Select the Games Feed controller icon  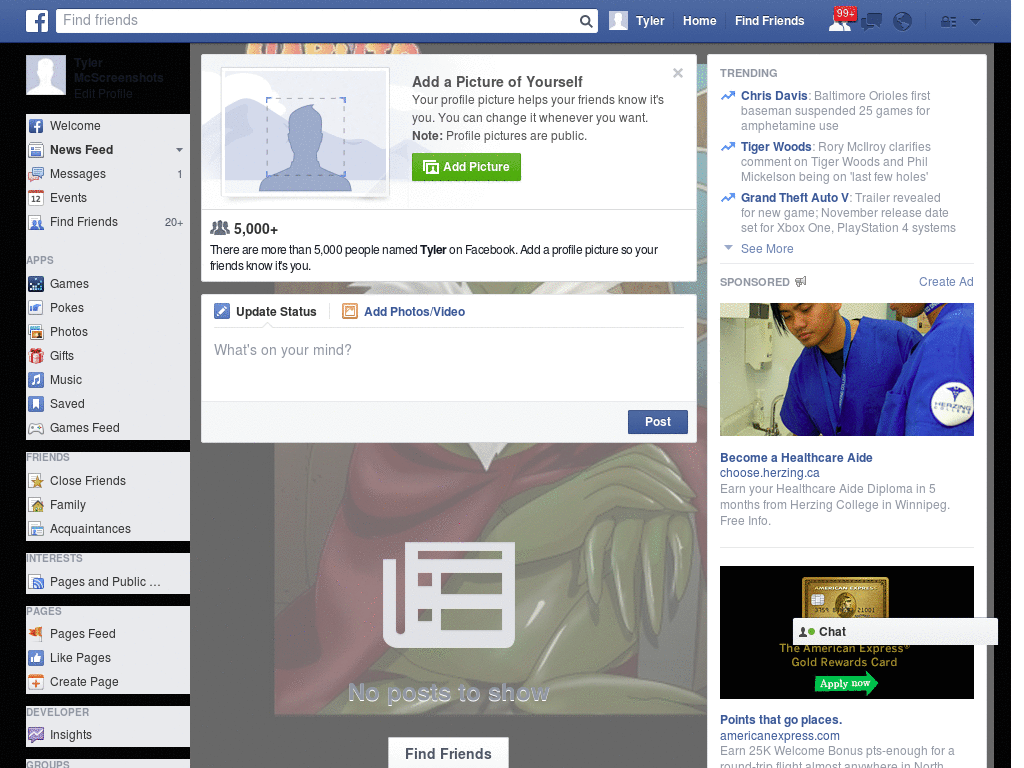pos(35,427)
